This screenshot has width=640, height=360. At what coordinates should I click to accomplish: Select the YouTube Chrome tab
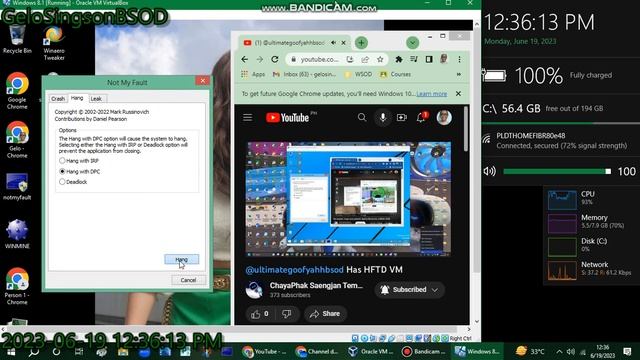[289, 42]
